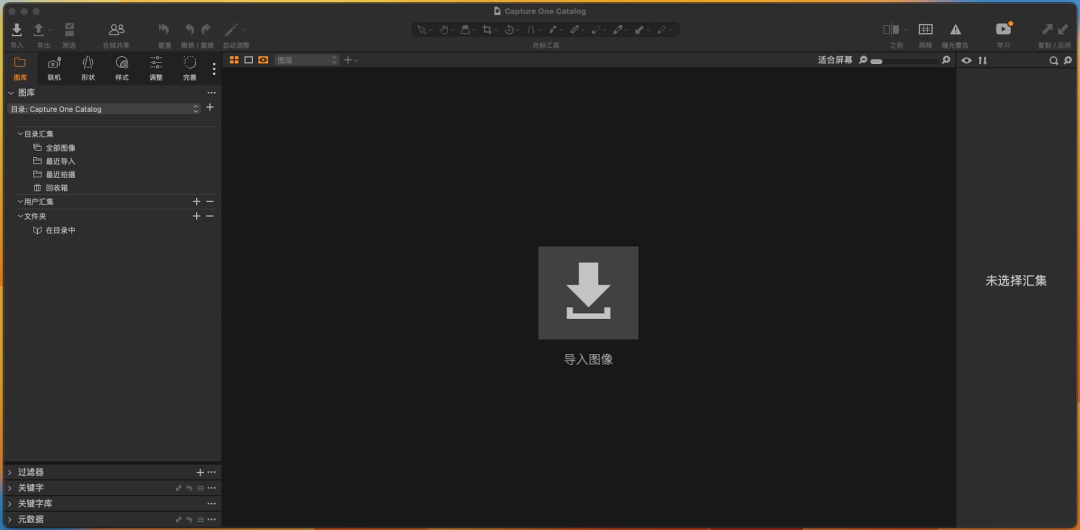1080x530 pixels.
Task: Switch to the 完善 refine tab
Action: click(x=189, y=68)
